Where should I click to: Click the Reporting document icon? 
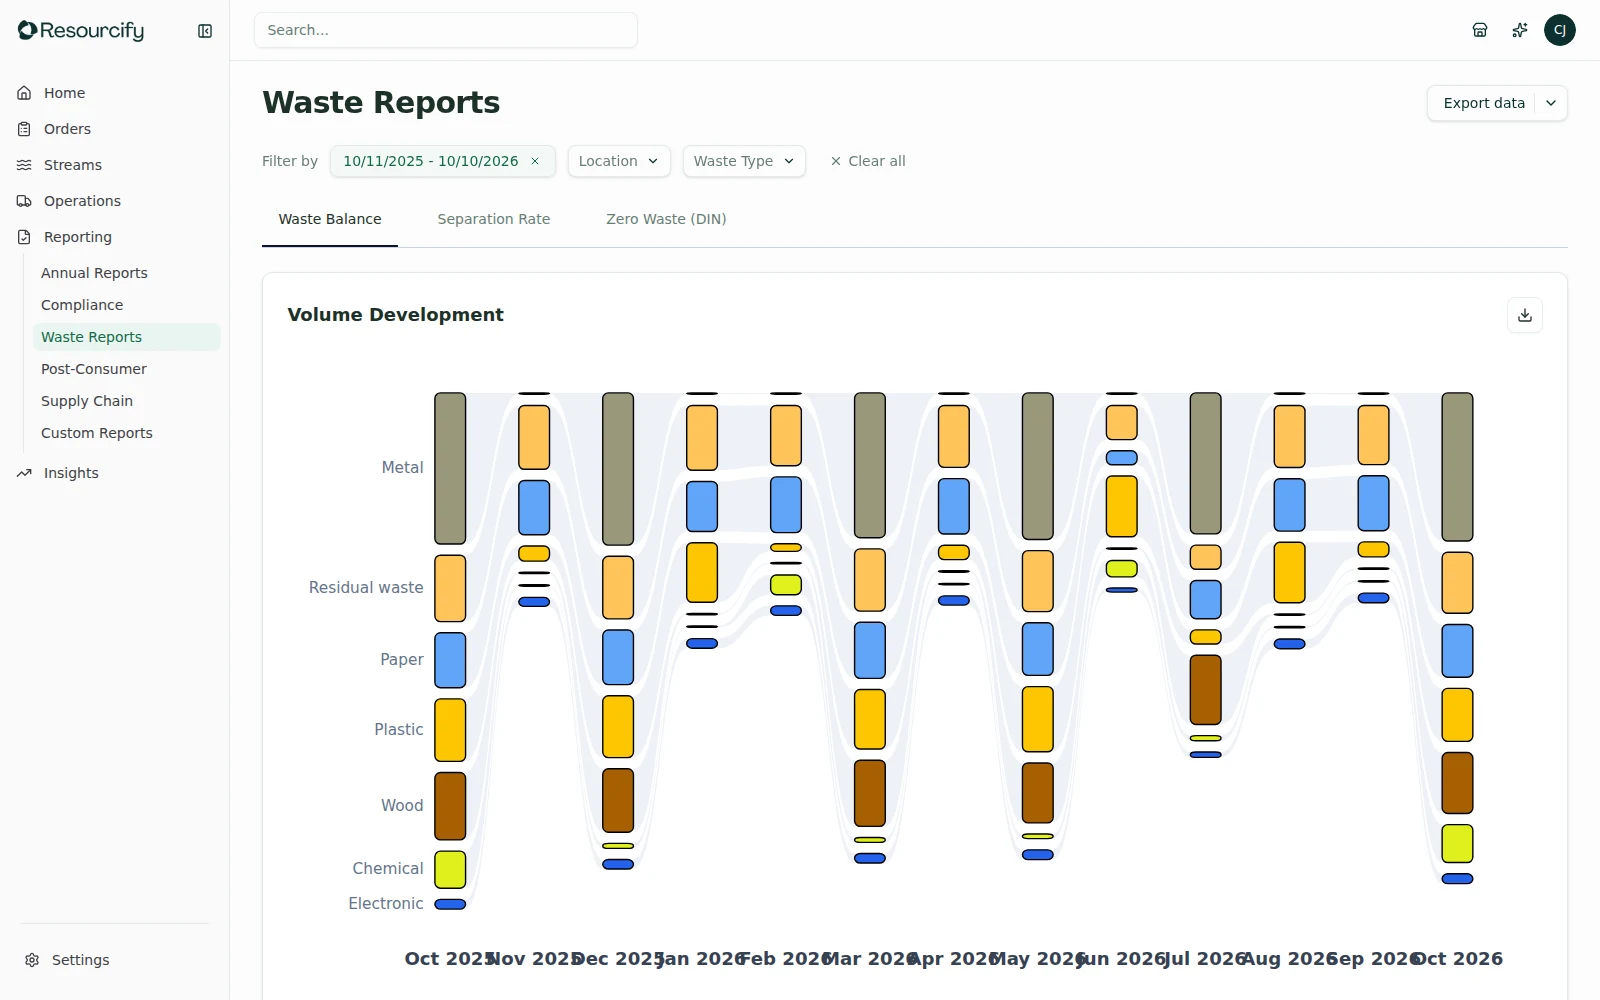24,237
